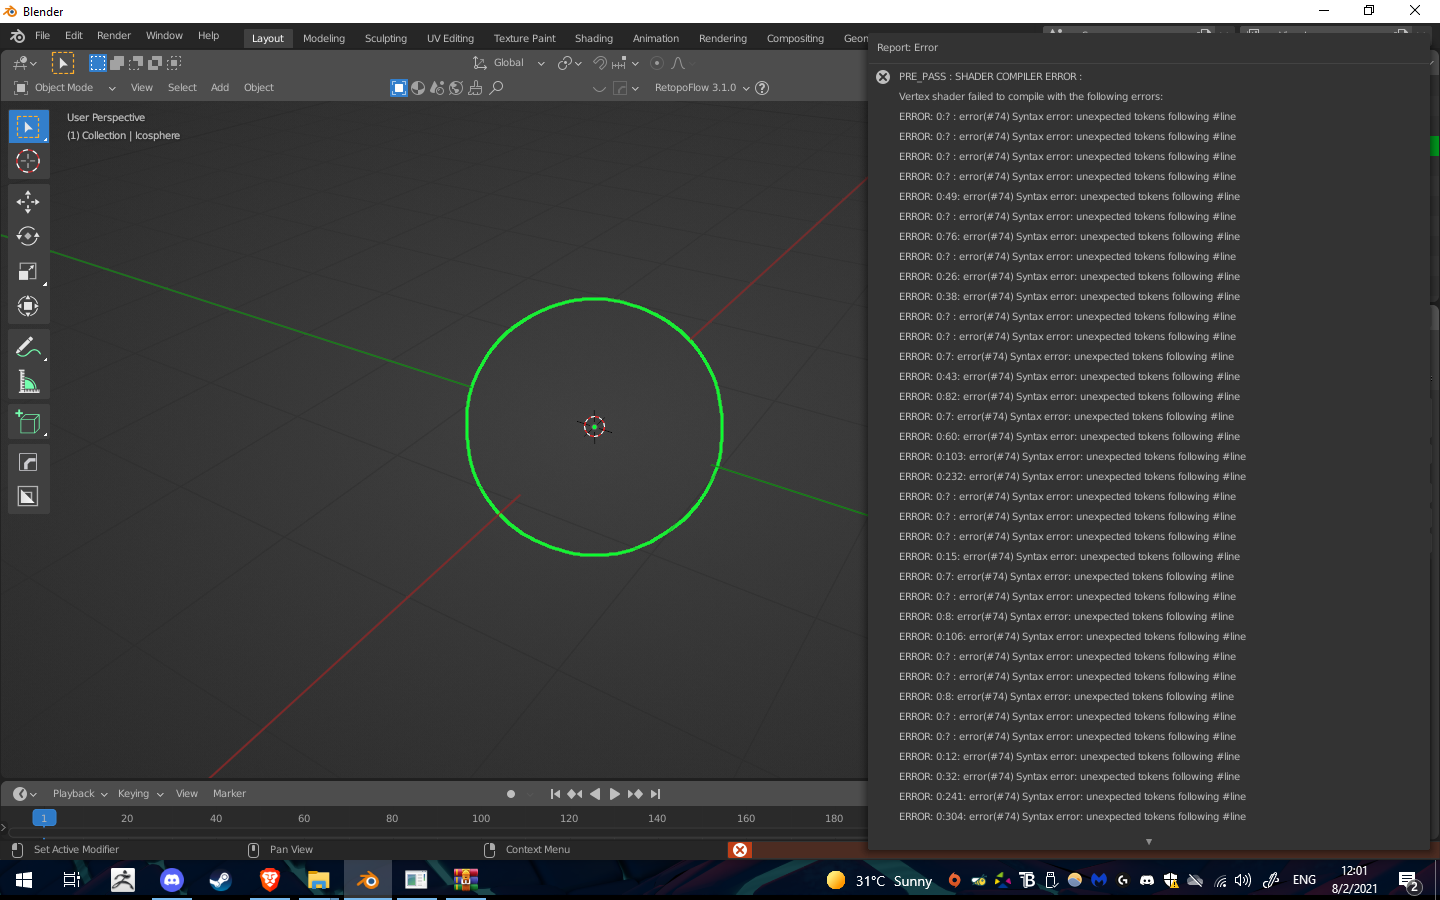Select the Move tool in the toolbar

pos(28,202)
